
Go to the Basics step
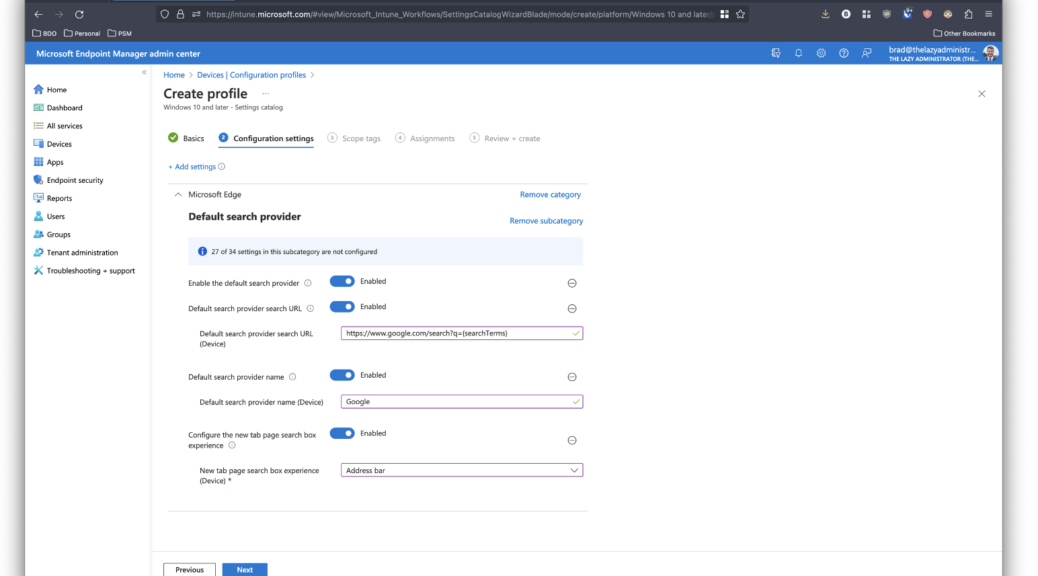186,138
